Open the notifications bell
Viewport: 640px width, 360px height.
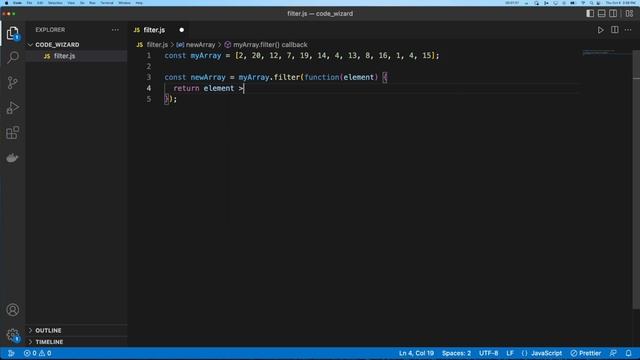click(x=629, y=353)
